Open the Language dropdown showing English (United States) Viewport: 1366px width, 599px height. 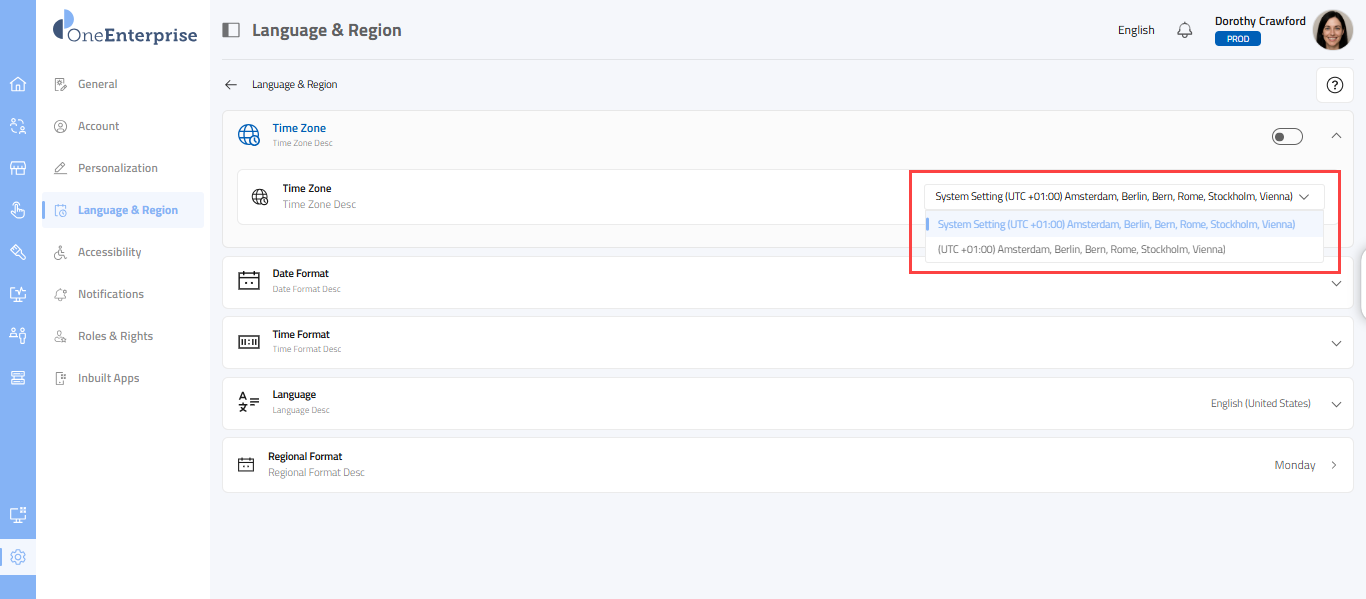(x=1336, y=404)
